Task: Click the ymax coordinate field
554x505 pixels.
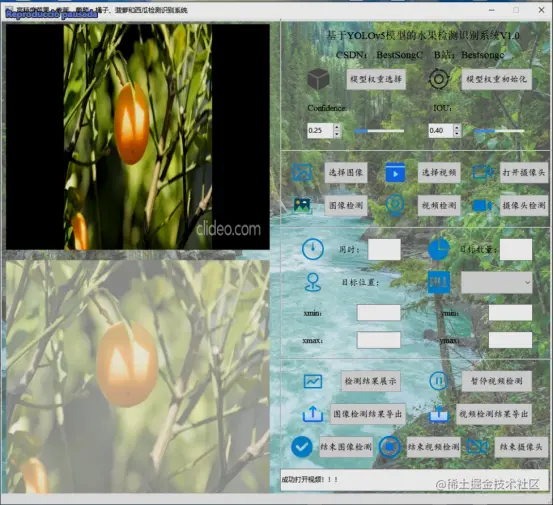Action: [x=510, y=340]
